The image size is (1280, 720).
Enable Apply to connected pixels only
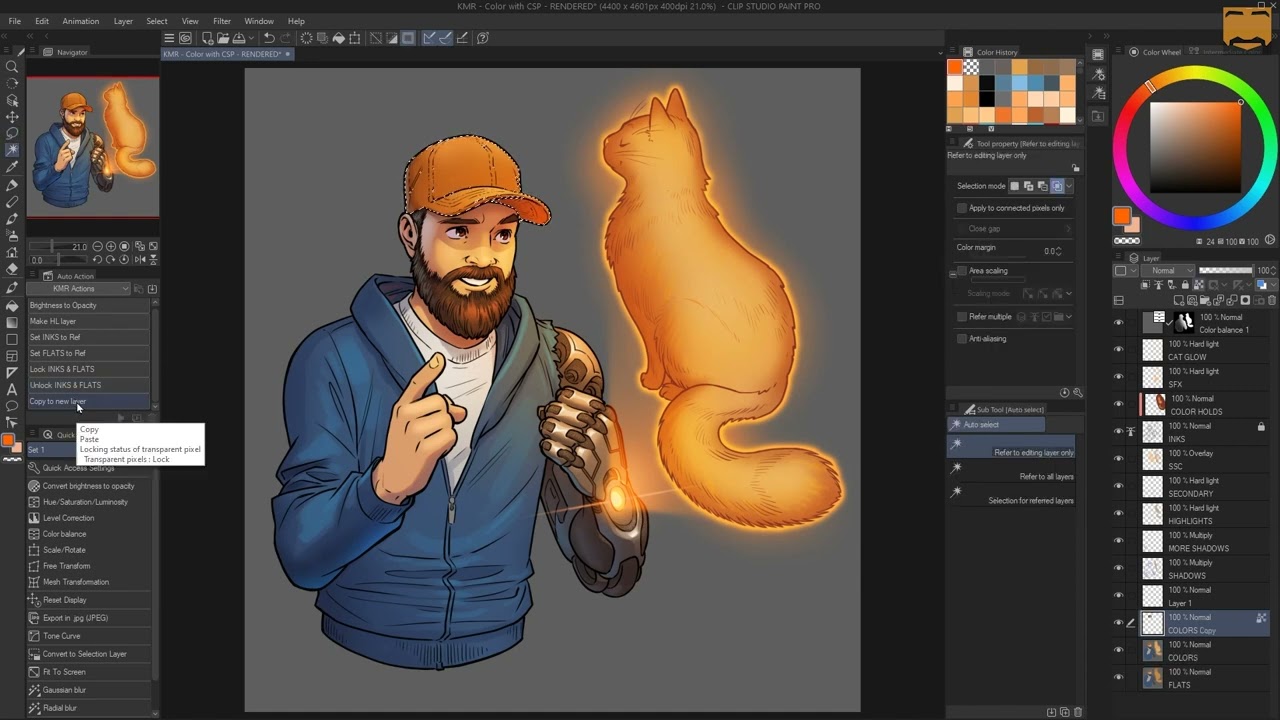coord(962,208)
